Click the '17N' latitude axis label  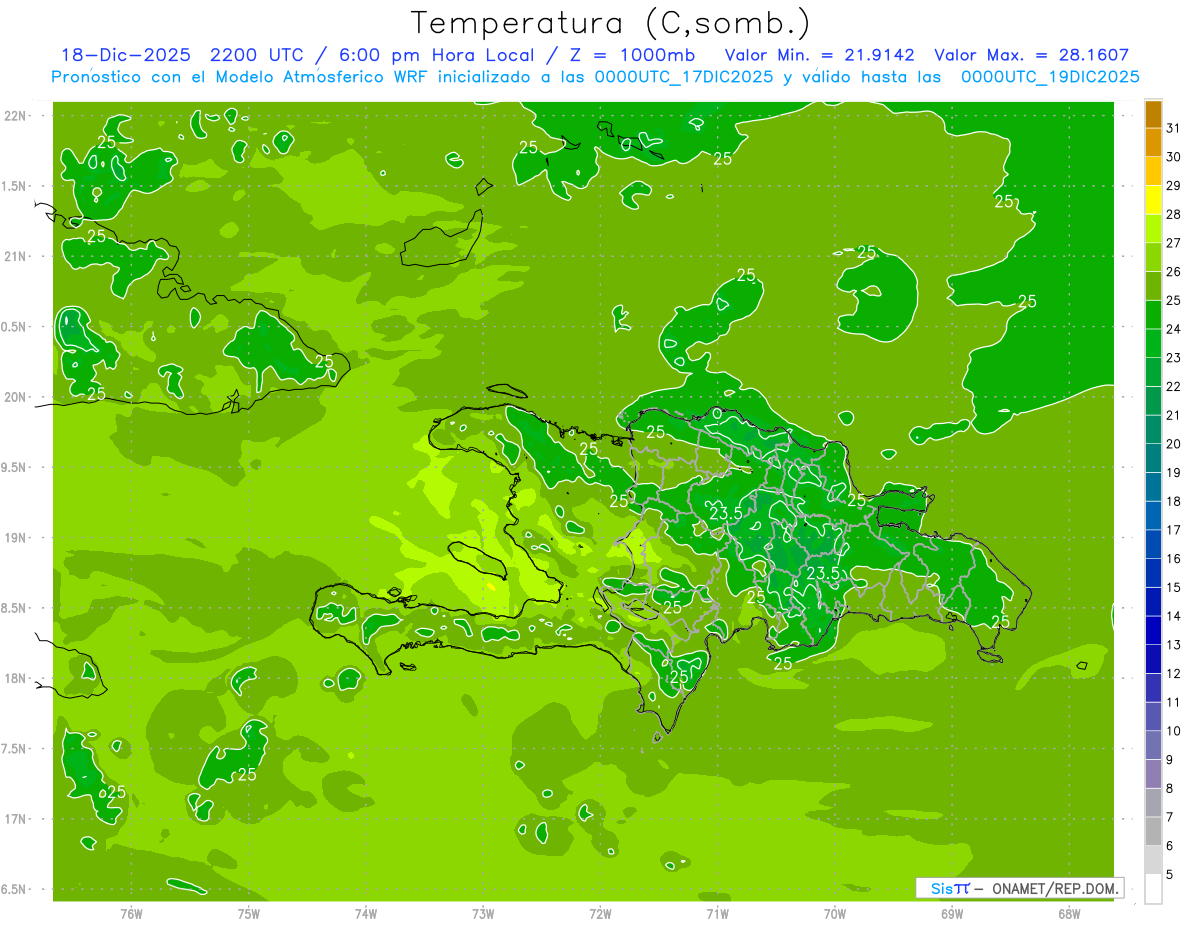pos(15,819)
